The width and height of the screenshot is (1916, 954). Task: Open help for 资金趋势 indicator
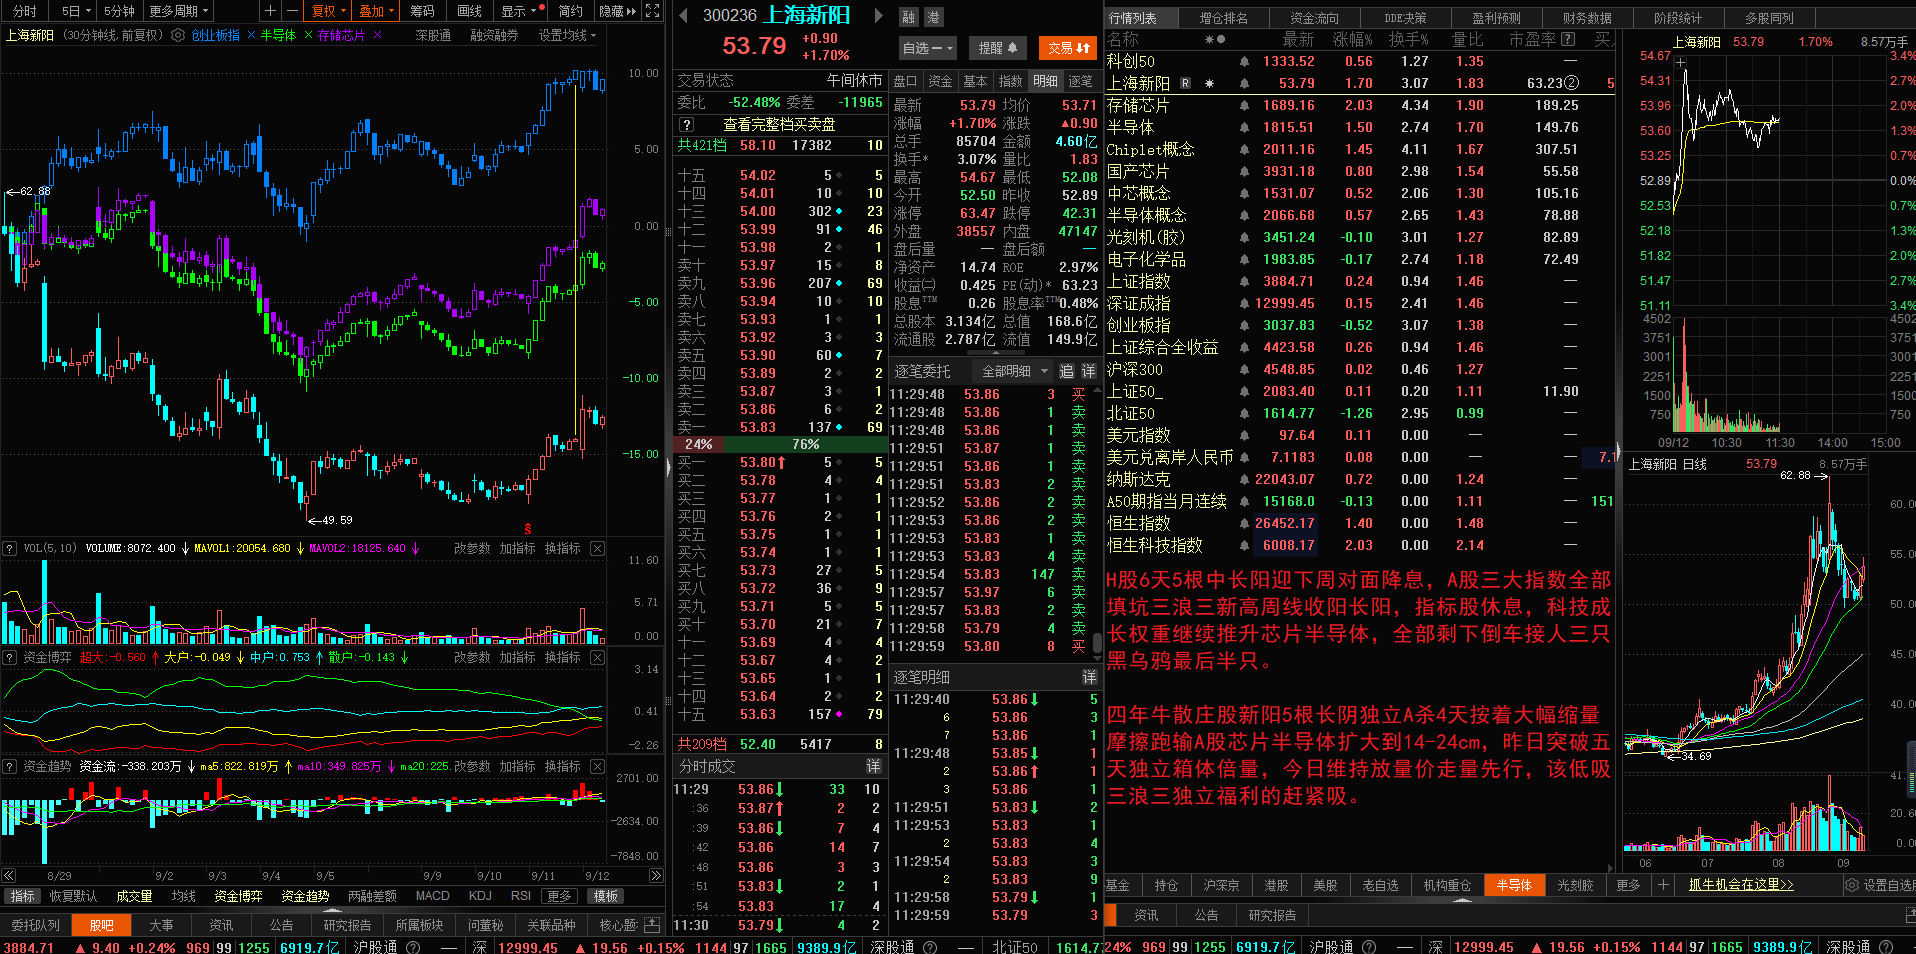point(9,766)
